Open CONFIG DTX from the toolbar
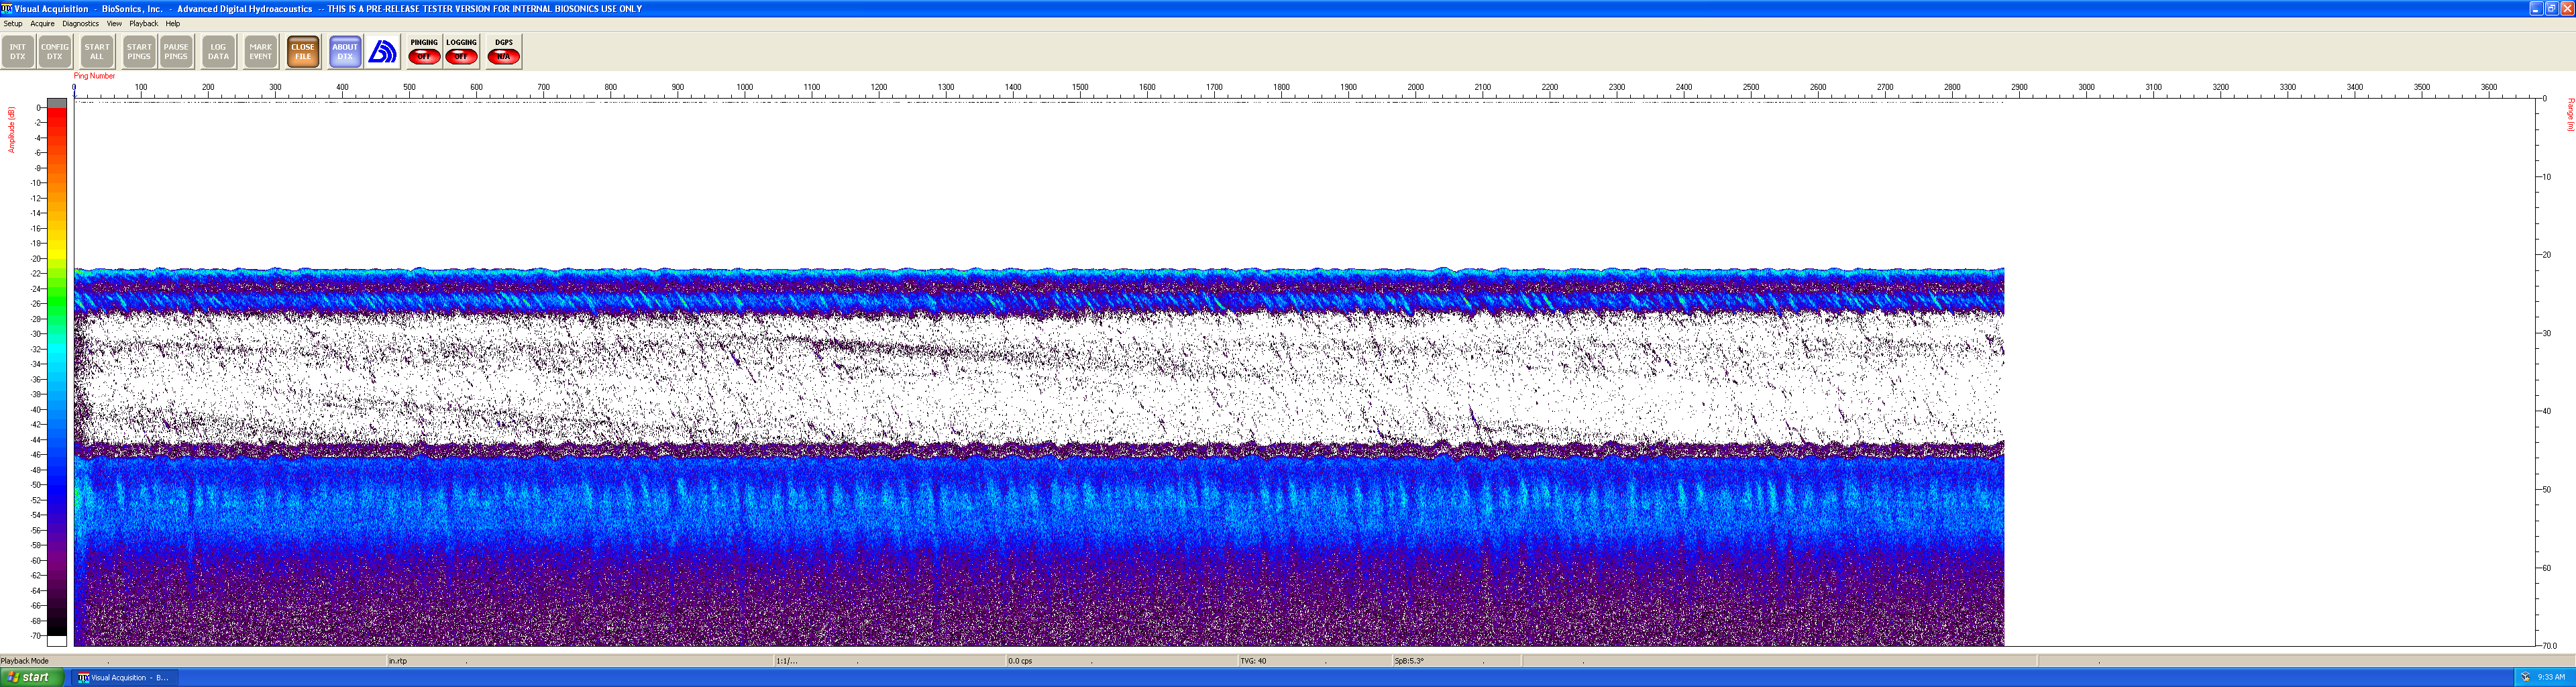2576x687 pixels. pos(55,52)
